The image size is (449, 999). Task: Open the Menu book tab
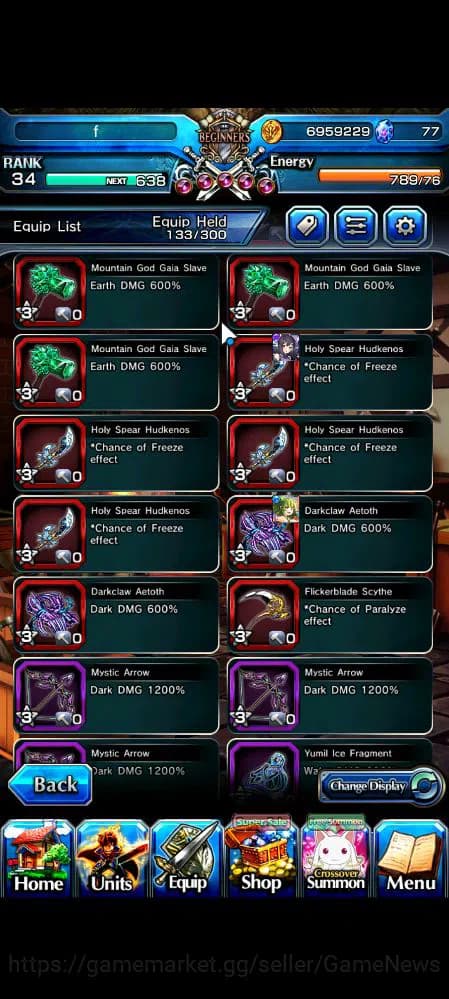click(411, 858)
